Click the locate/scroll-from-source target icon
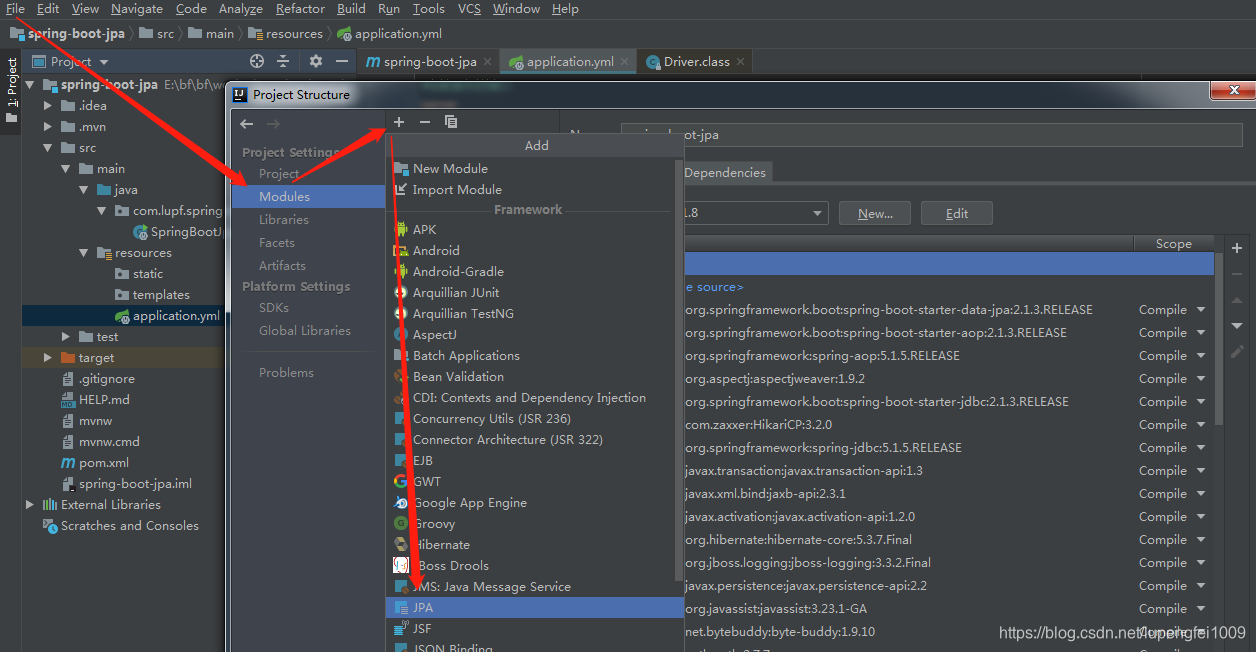This screenshot has width=1256, height=652. click(257, 61)
